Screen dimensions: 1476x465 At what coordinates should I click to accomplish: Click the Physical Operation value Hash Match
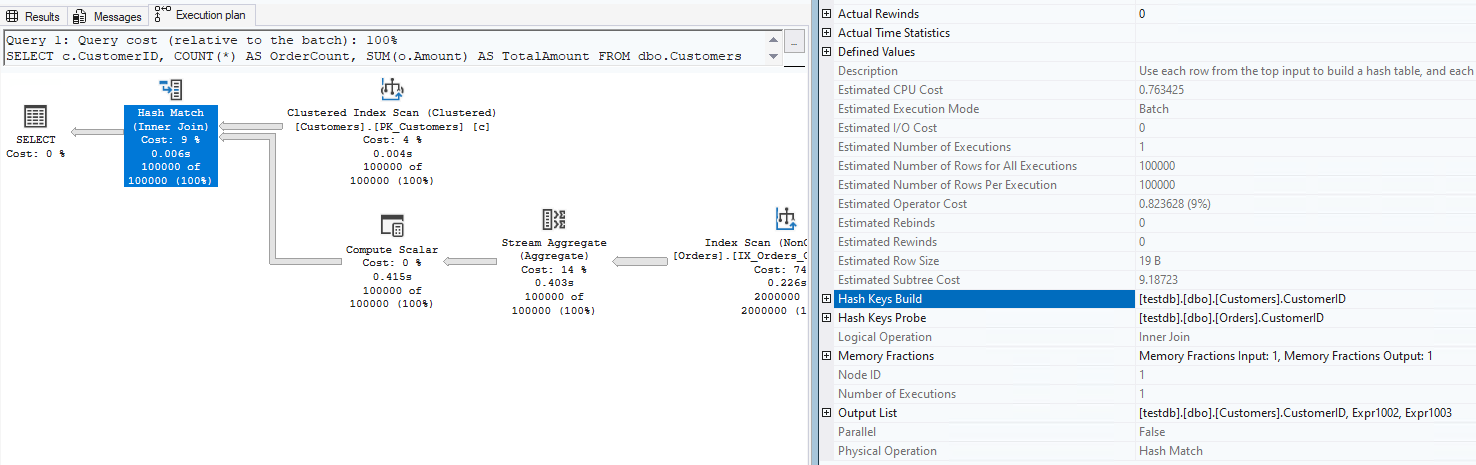[1170, 451]
